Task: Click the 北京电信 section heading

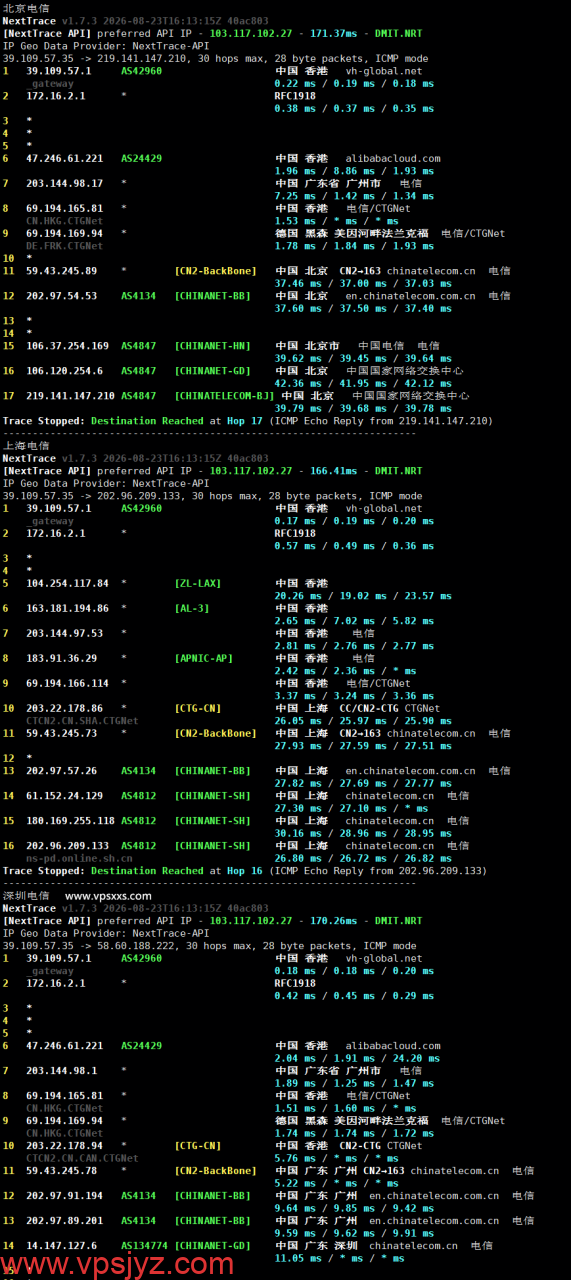Action: coord(26,8)
